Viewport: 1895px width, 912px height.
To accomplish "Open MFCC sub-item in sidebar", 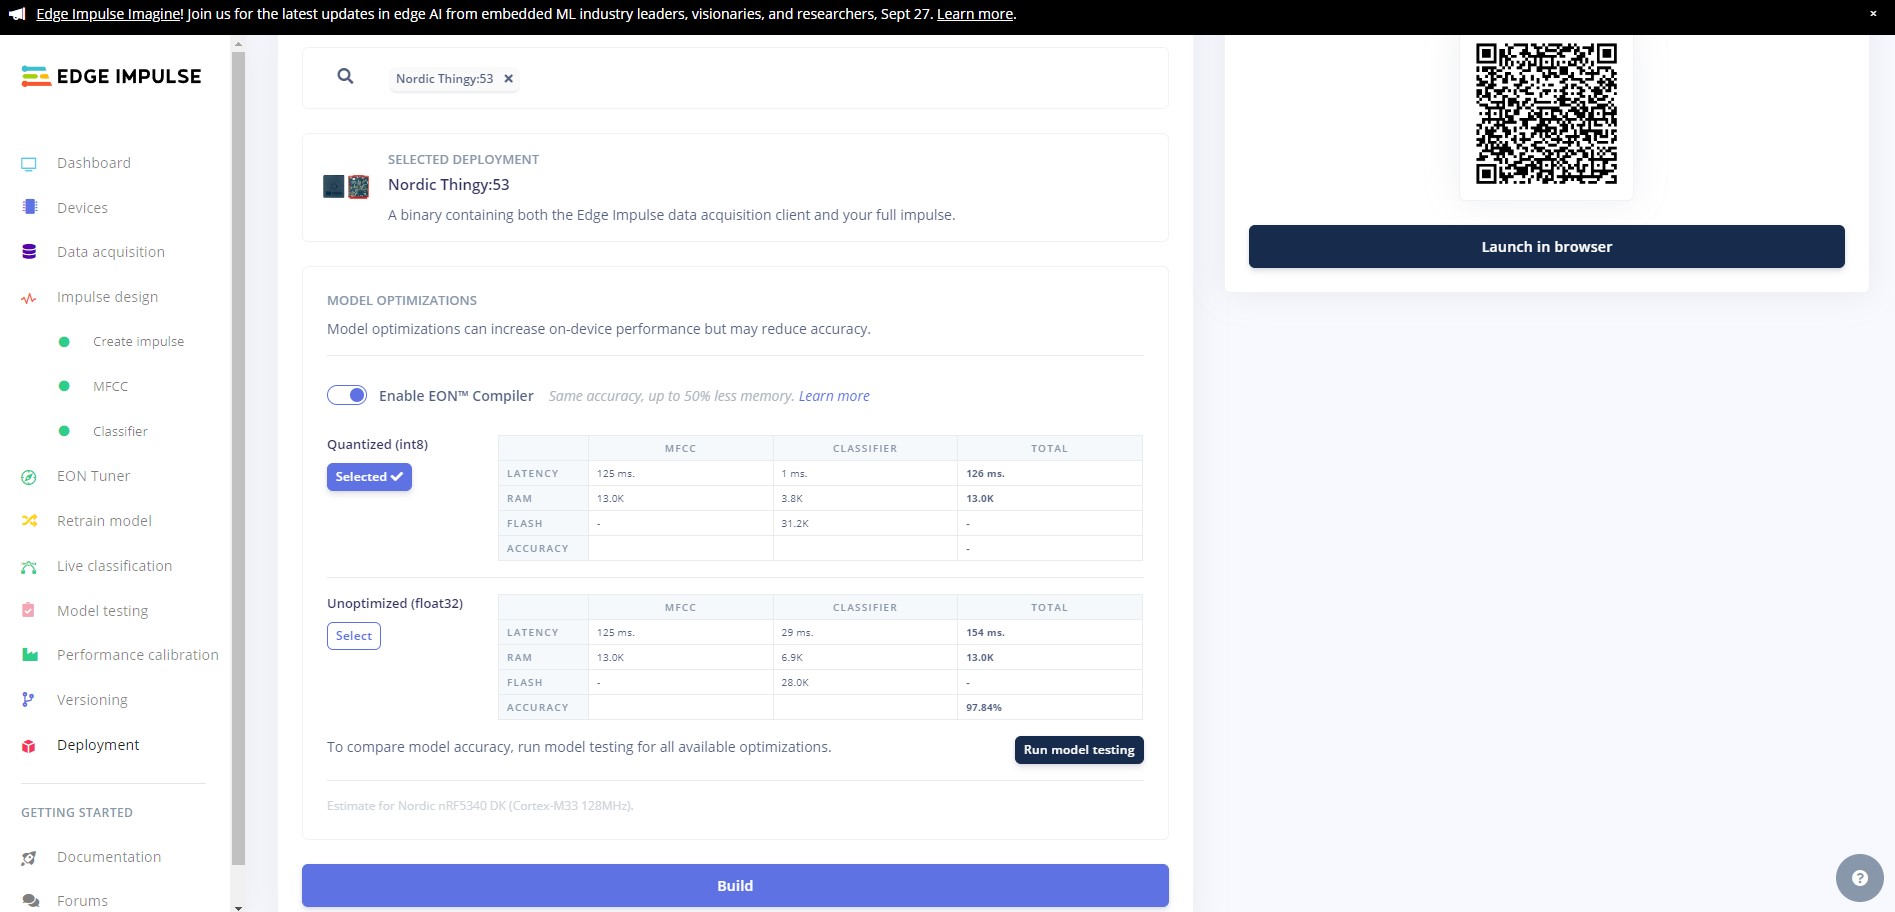I will [110, 386].
